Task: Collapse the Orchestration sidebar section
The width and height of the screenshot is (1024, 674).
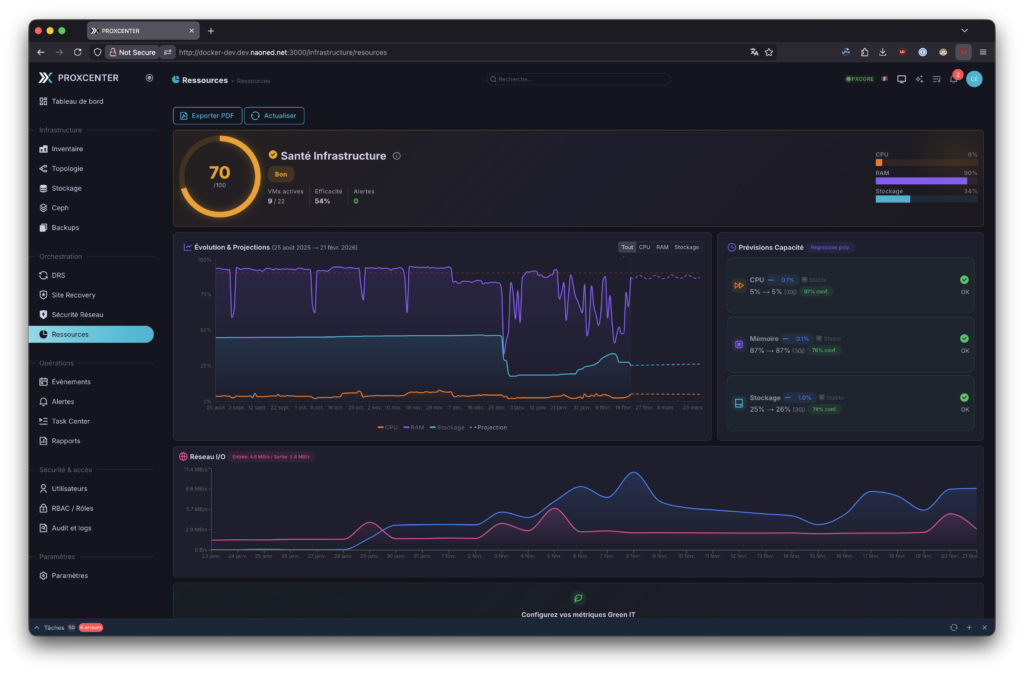Action: 60,256
